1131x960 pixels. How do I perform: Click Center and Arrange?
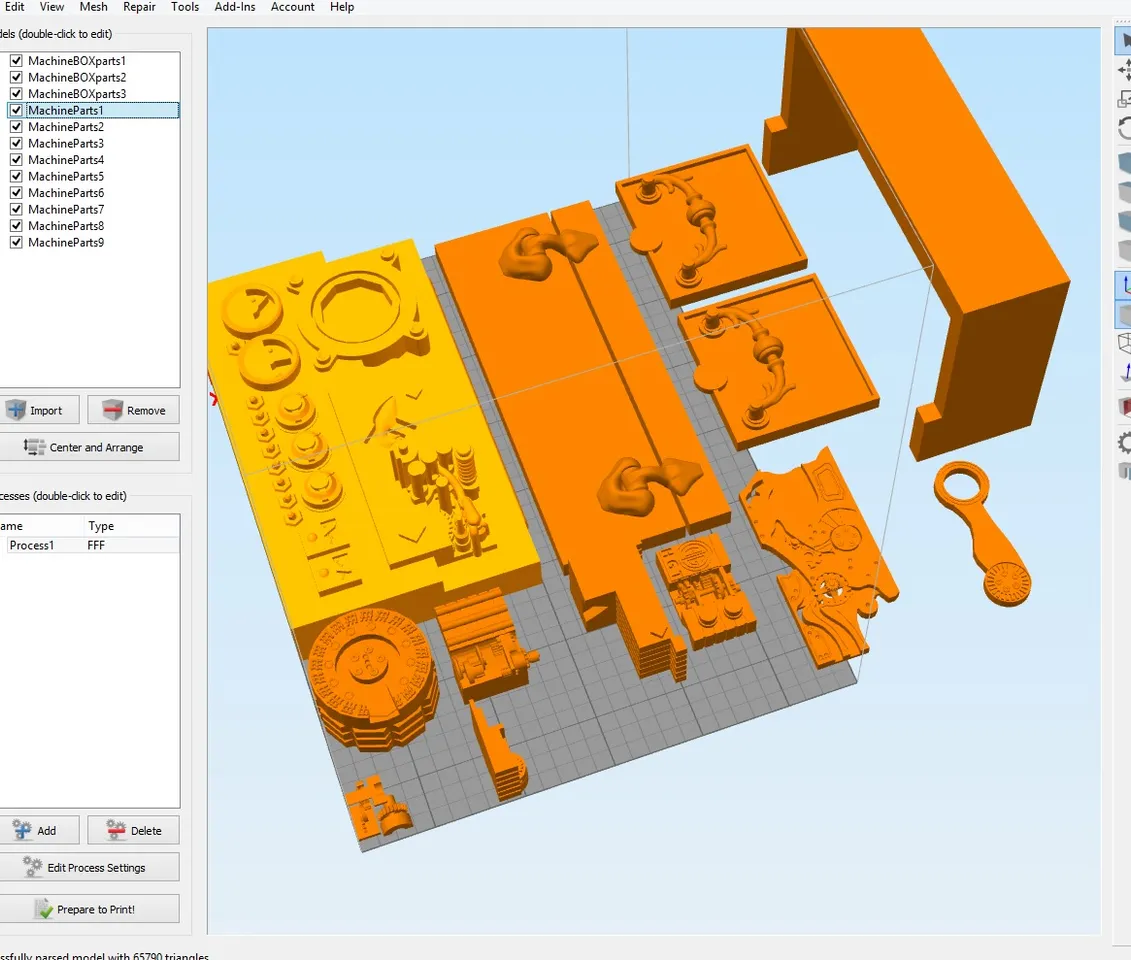coord(89,447)
